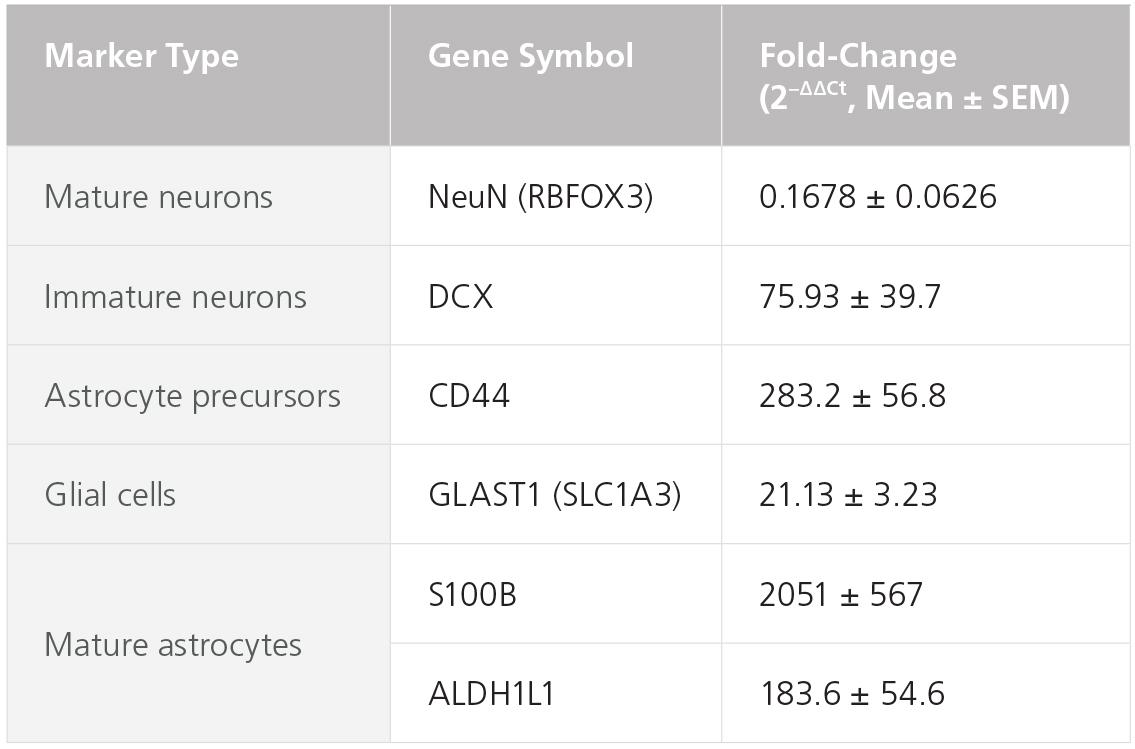This screenshot has height=749, width=1135.
Task: Click the 283.2 ± 56.8 value
Action: (853, 395)
